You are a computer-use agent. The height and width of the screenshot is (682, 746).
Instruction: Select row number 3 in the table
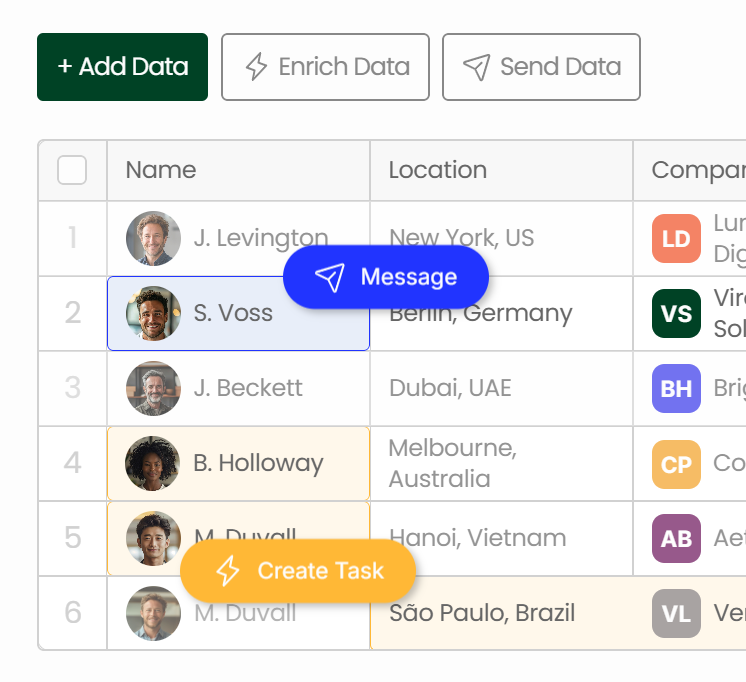point(72,388)
